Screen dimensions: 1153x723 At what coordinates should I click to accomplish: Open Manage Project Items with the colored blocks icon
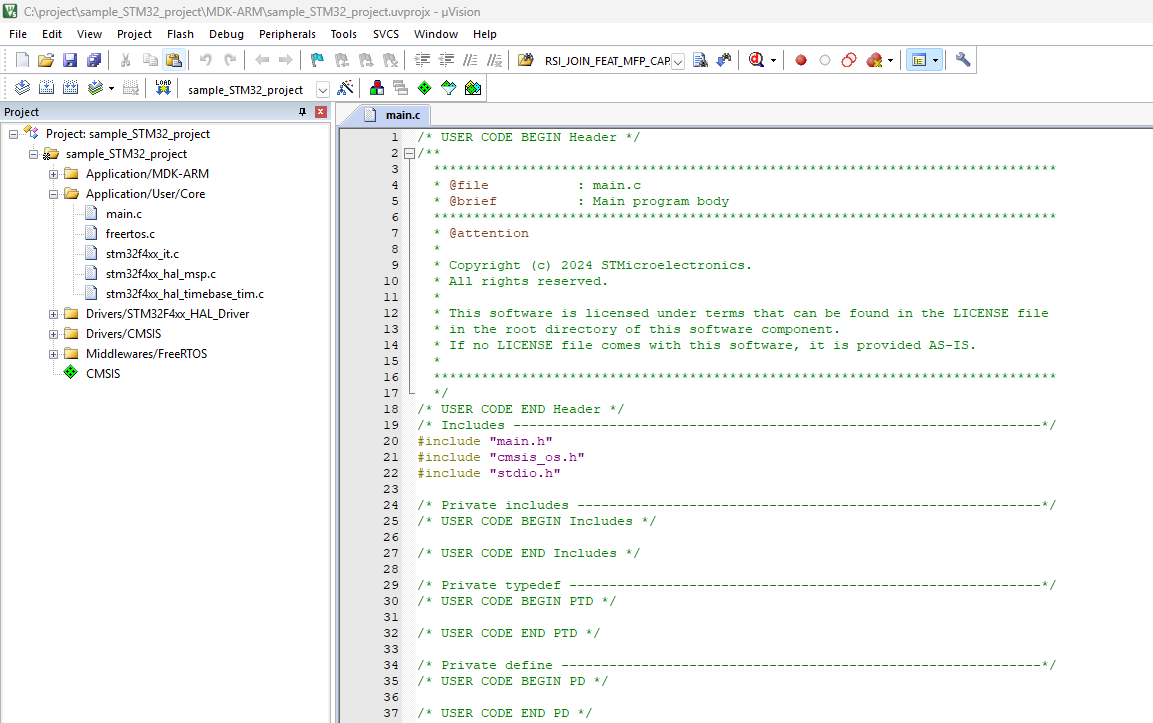(x=376, y=88)
